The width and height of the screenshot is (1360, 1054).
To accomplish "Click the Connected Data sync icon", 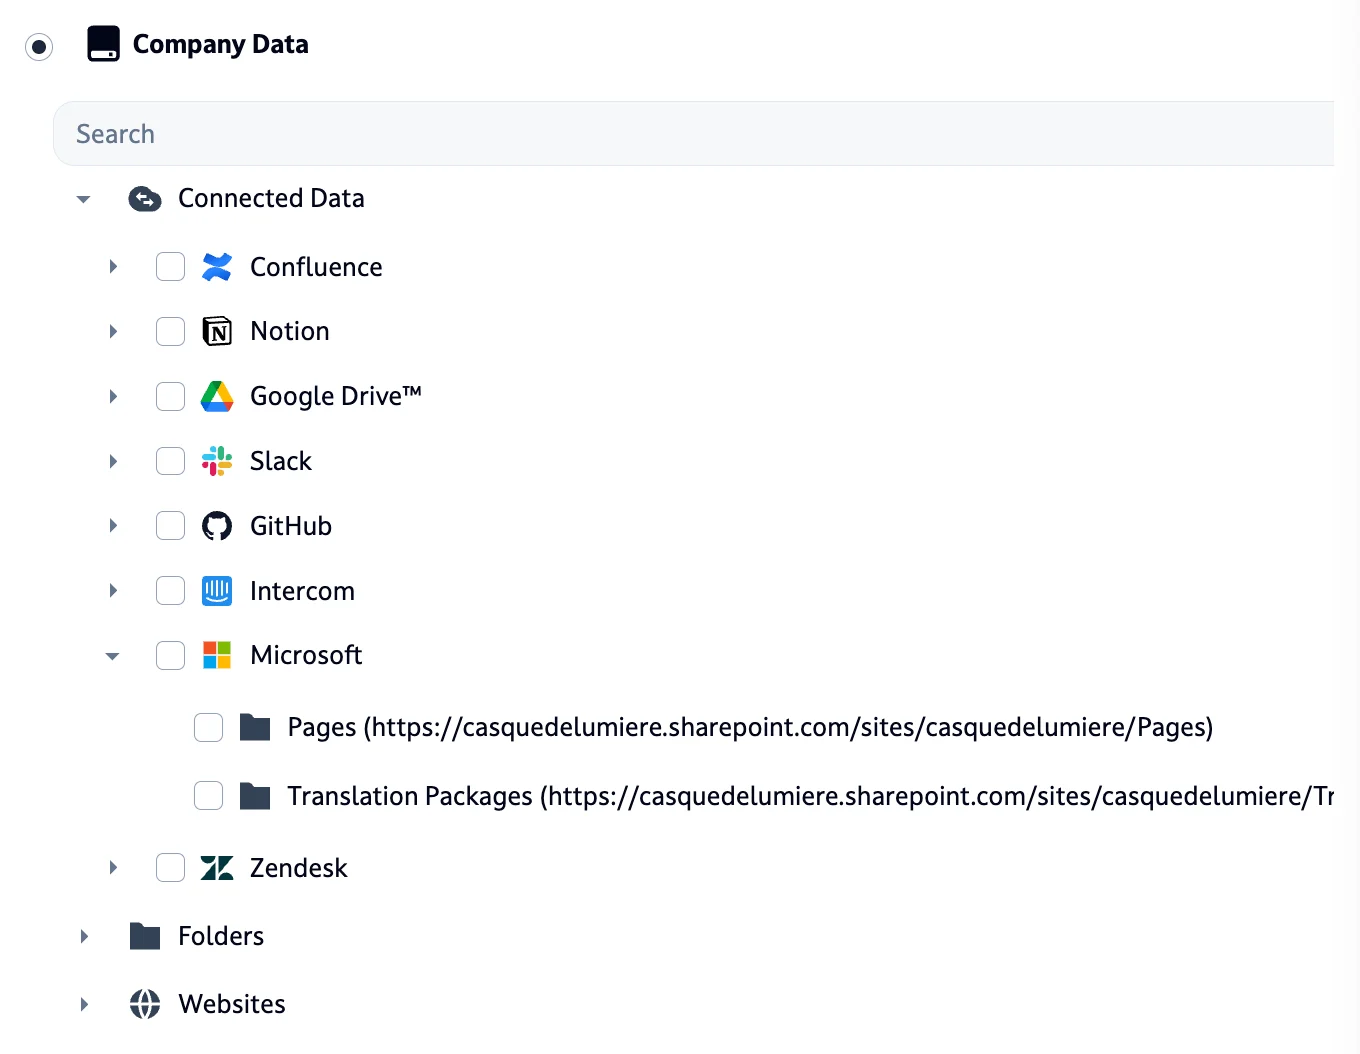I will click(145, 199).
